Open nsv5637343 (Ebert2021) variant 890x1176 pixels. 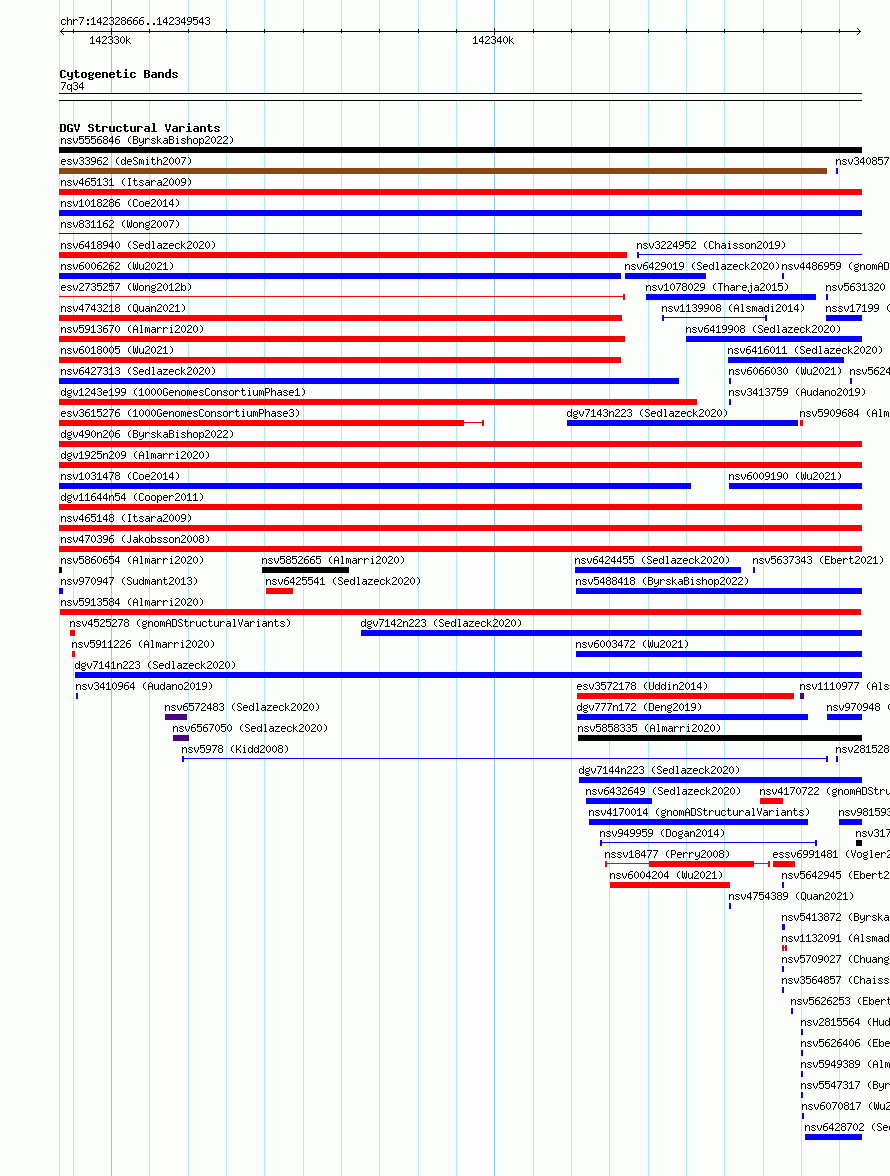point(818,560)
